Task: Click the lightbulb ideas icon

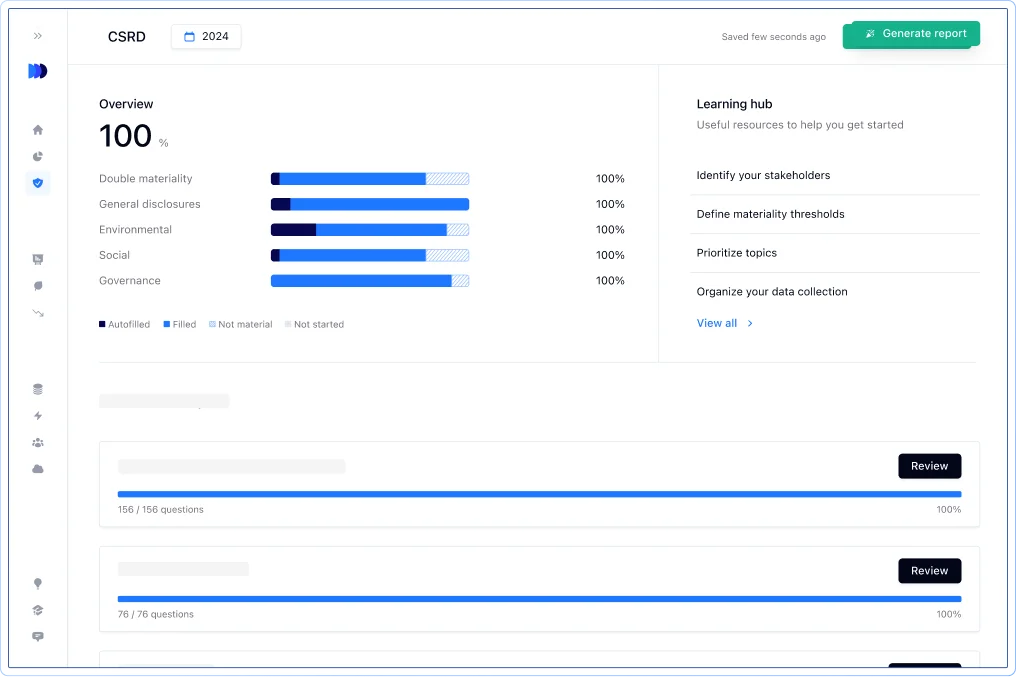Action: (38, 583)
